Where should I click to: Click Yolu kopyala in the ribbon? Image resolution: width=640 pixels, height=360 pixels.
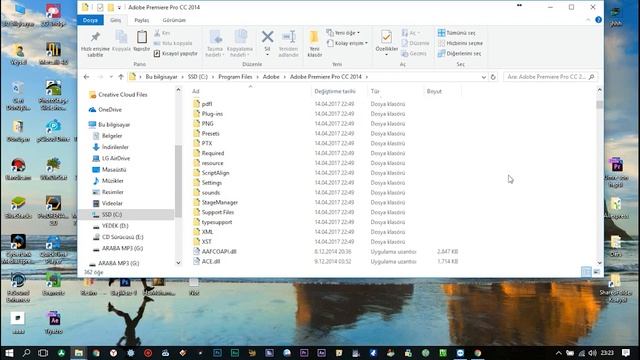click(x=173, y=43)
